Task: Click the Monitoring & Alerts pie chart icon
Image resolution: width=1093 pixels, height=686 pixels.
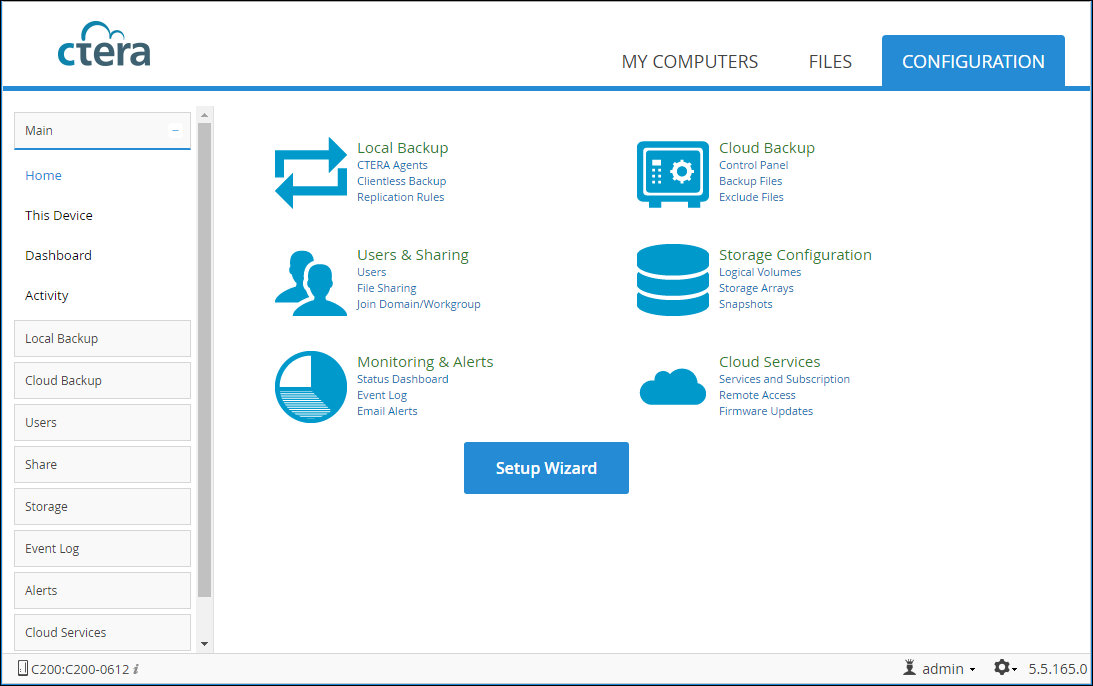Action: tap(310, 387)
